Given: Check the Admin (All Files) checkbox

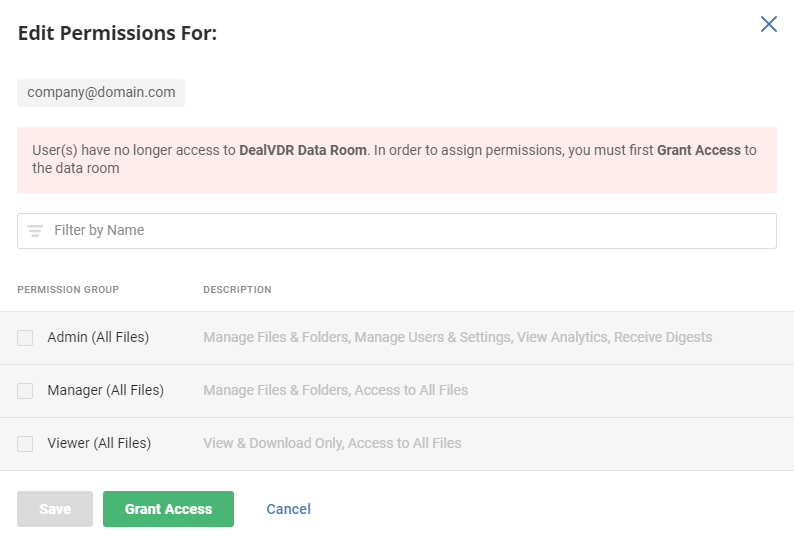Looking at the screenshot, I should tap(25, 338).
